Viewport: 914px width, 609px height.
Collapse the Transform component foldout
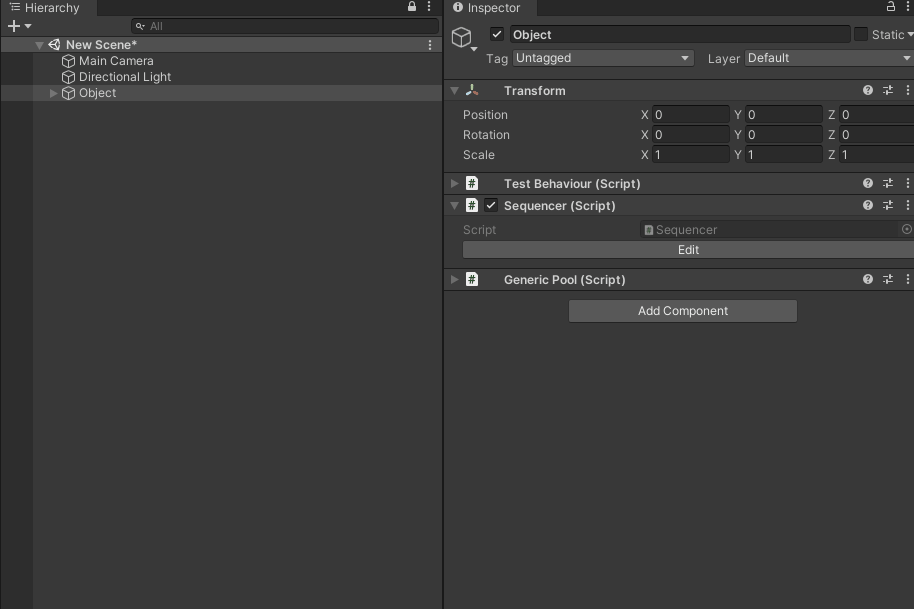point(455,91)
